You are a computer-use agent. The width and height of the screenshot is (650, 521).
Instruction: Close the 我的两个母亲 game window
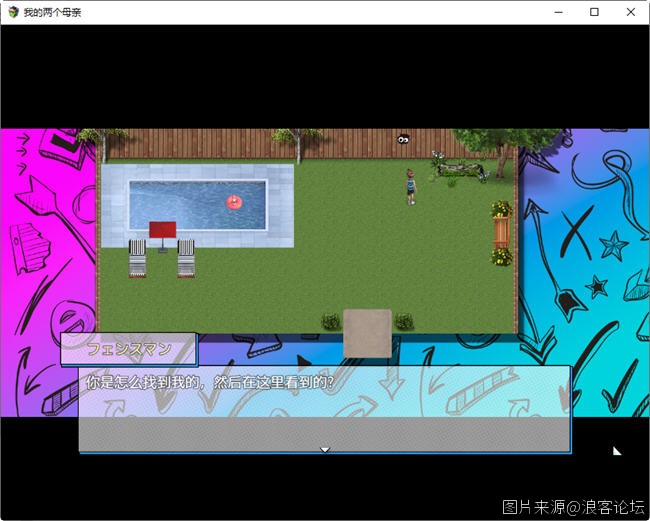click(631, 12)
